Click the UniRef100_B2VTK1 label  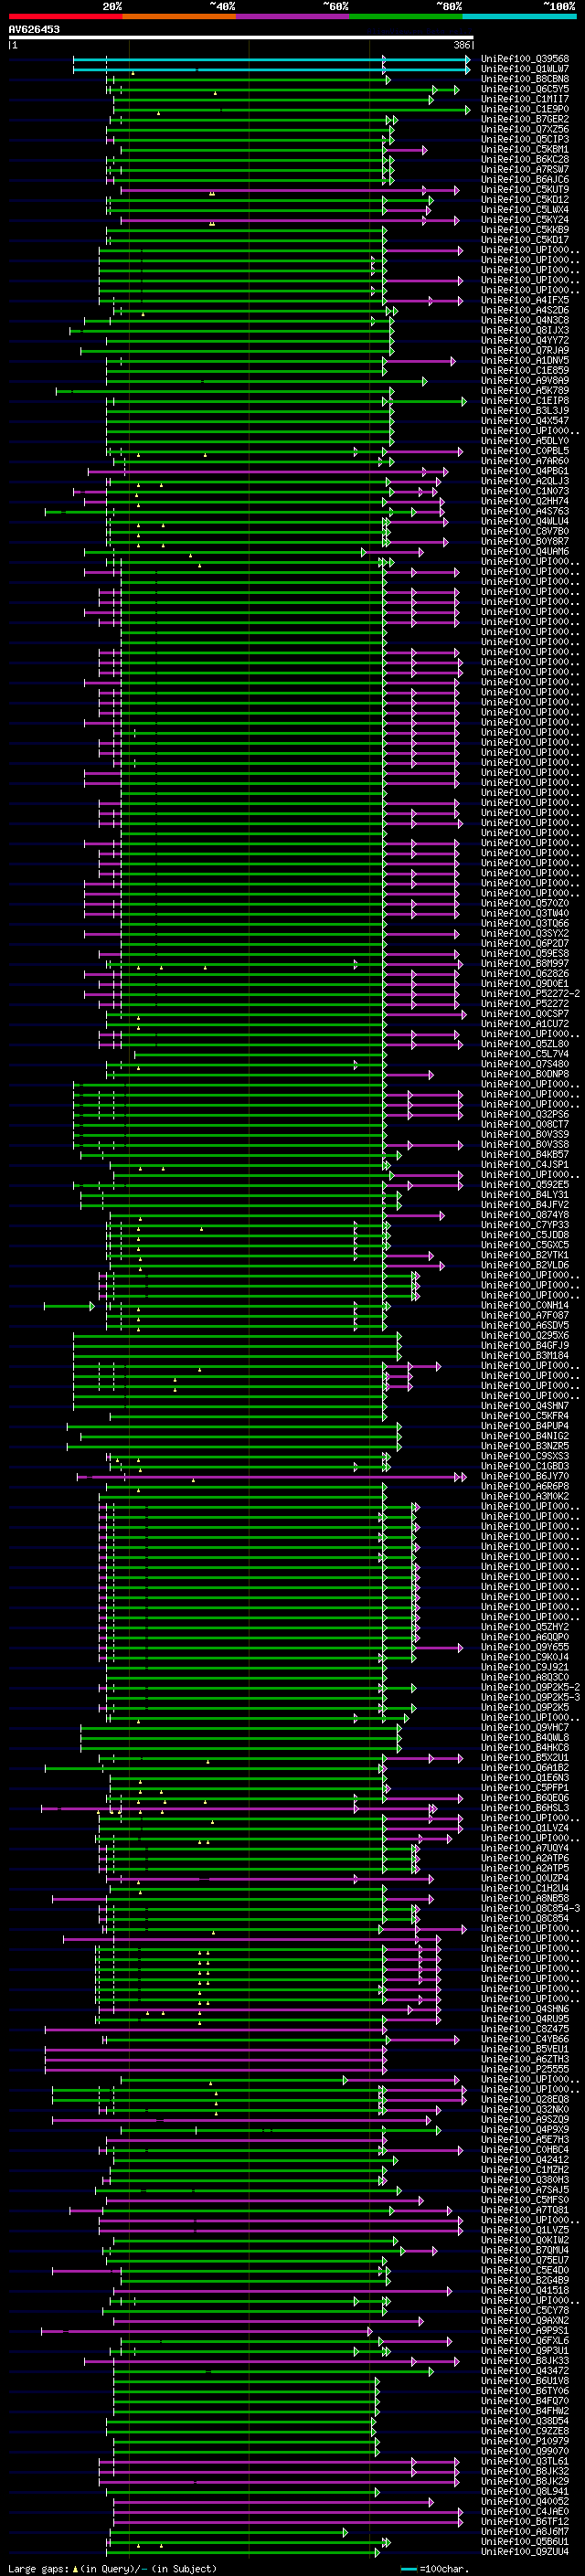pos(525,1255)
